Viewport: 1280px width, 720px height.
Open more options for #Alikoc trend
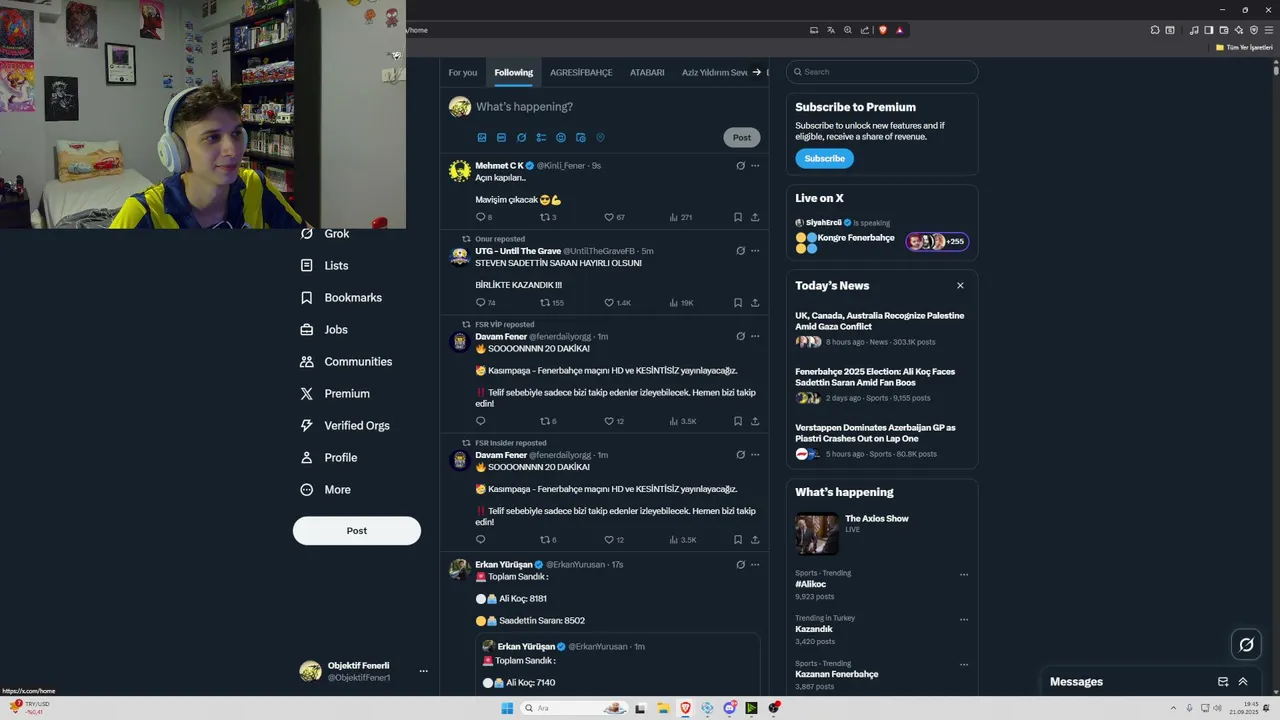pos(964,574)
